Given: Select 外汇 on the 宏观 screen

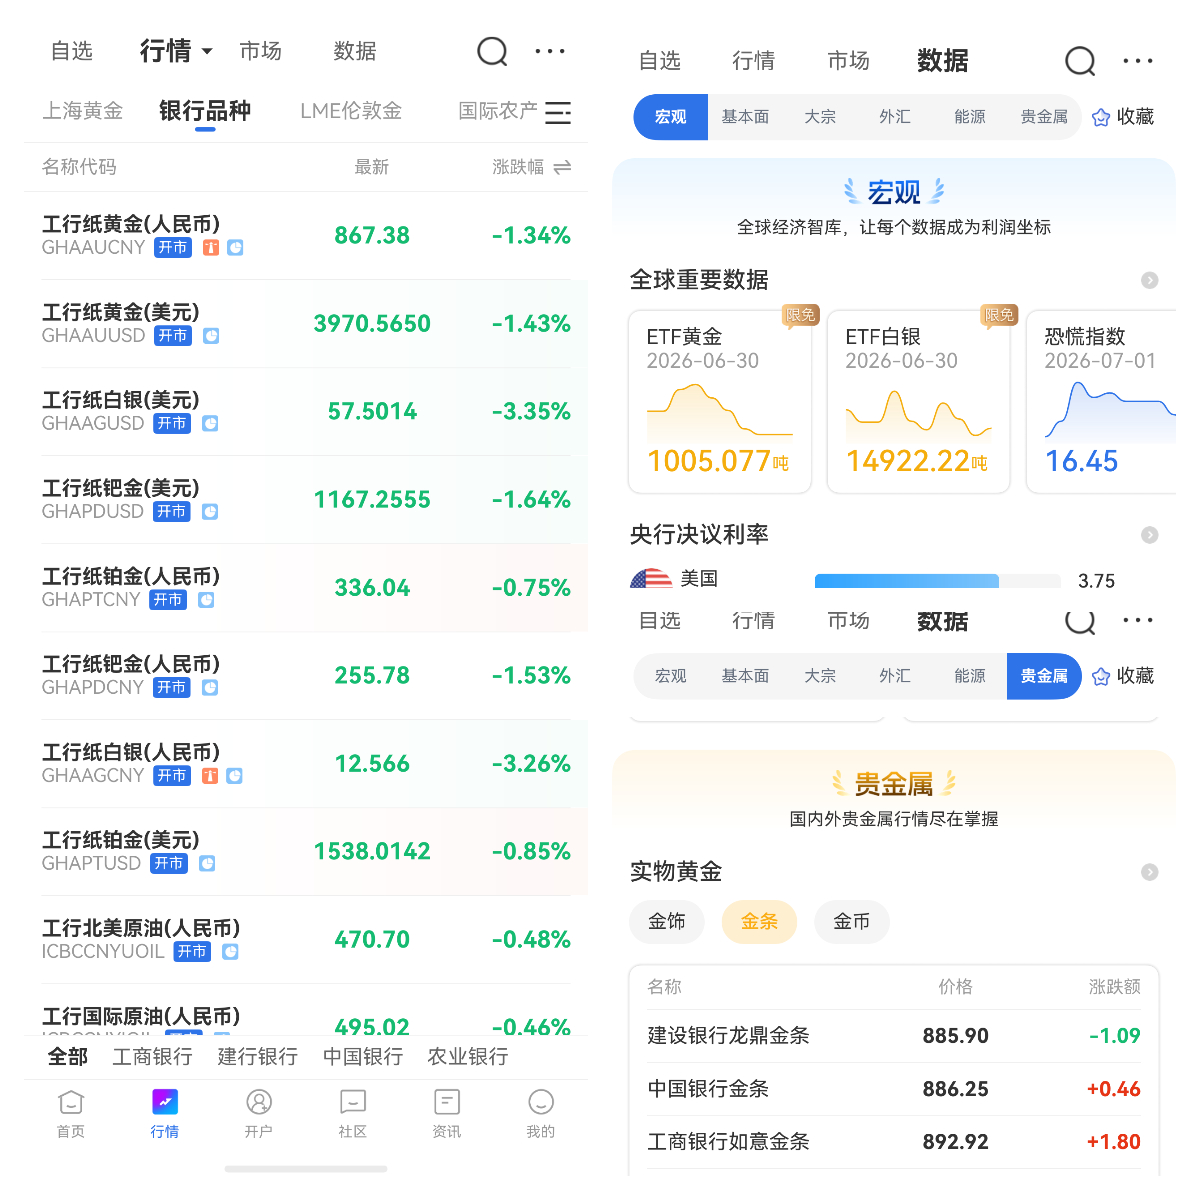Looking at the screenshot, I should [895, 117].
